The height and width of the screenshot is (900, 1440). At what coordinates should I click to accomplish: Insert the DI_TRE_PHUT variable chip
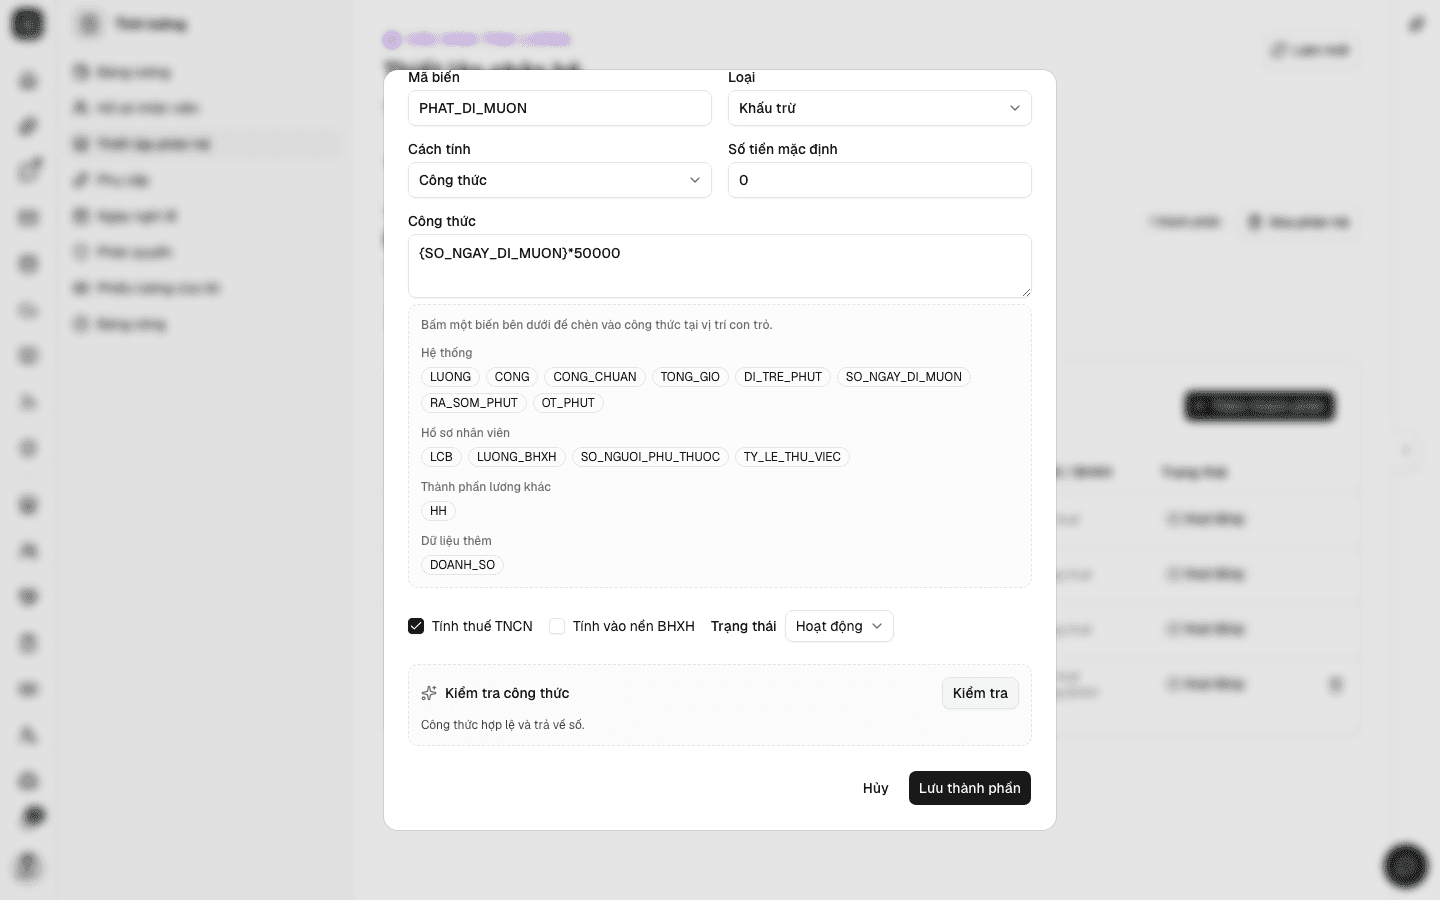[x=783, y=377]
